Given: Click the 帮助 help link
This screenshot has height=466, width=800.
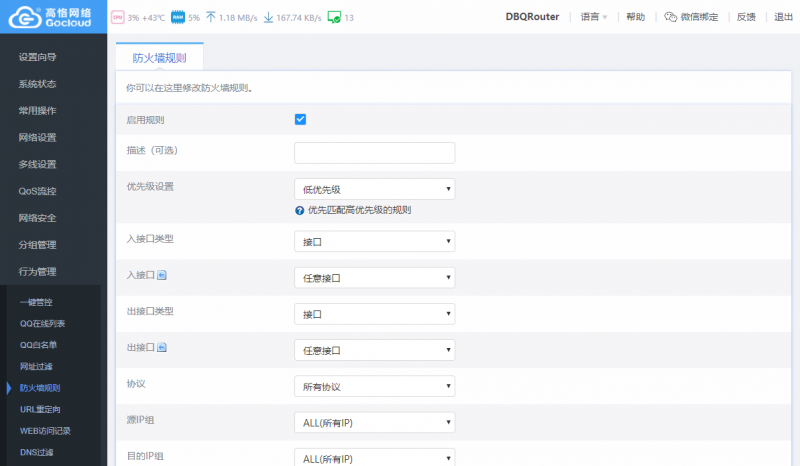Looking at the screenshot, I should [x=636, y=17].
